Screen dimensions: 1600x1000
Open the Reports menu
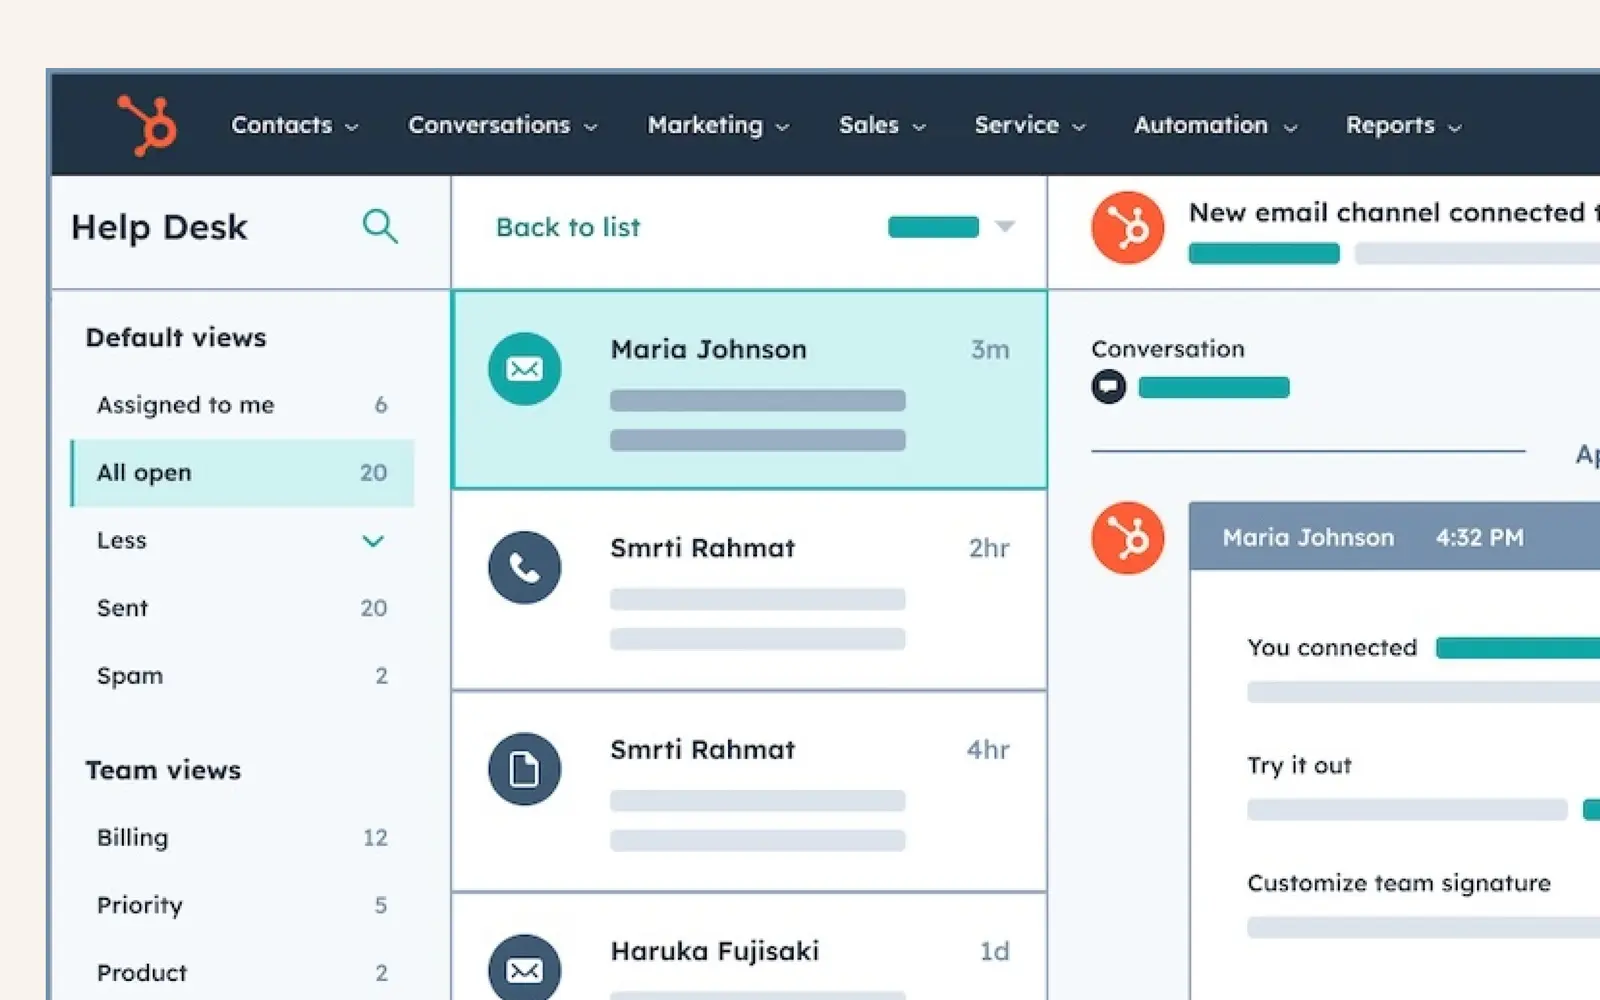[x=1404, y=125]
